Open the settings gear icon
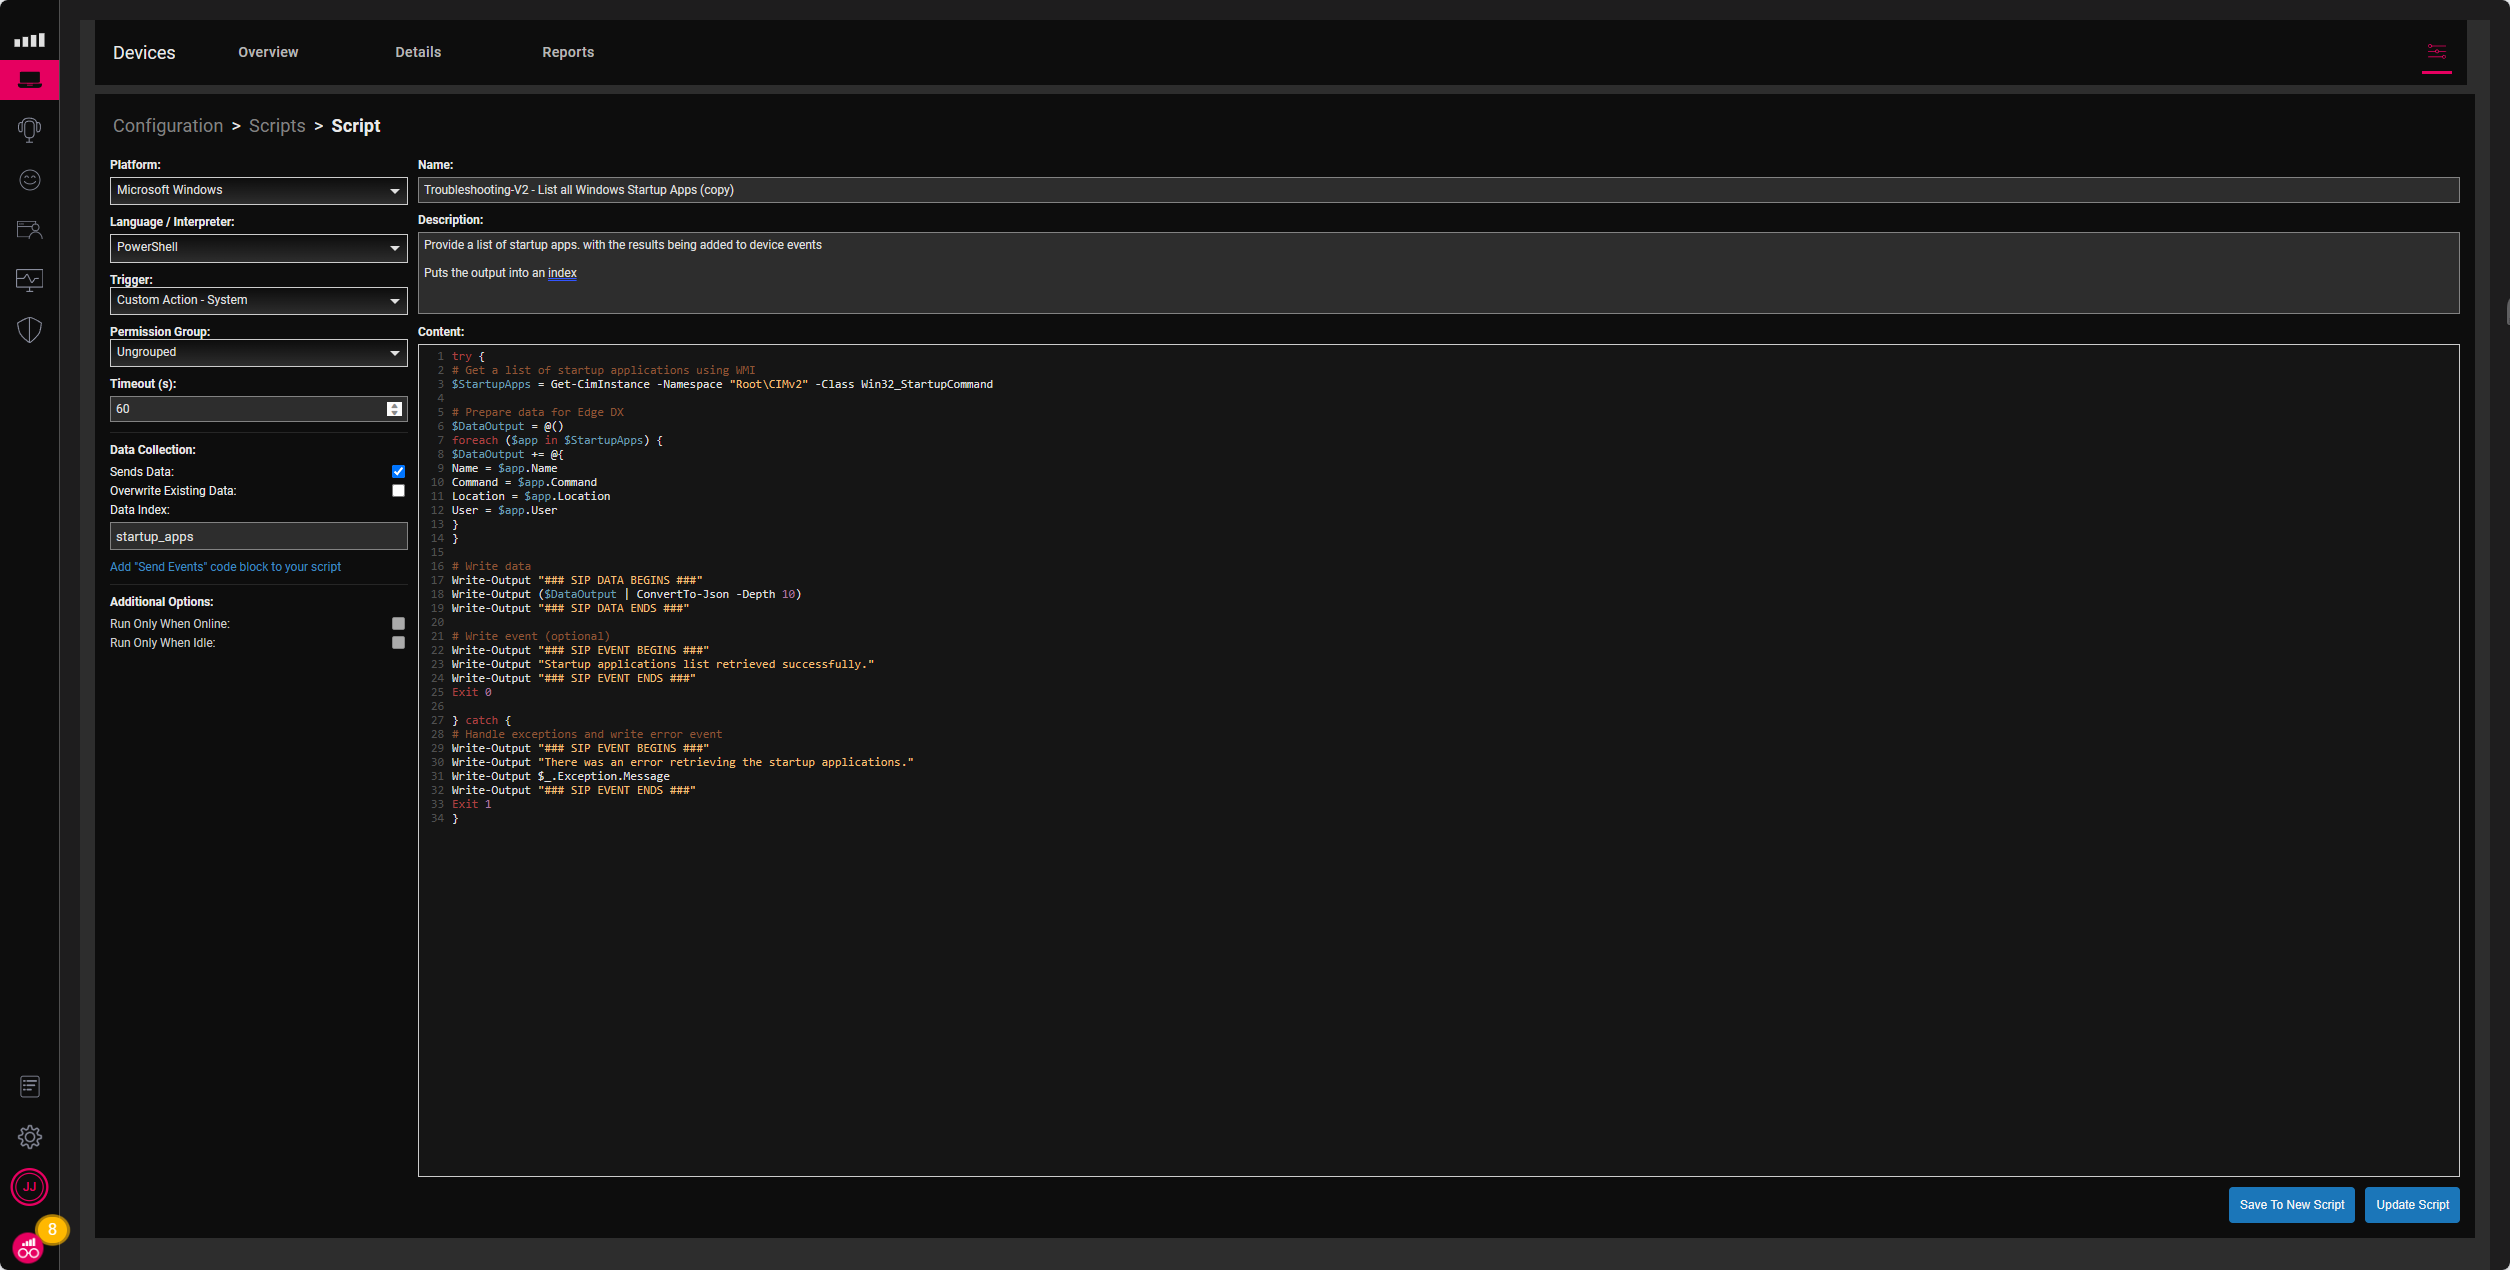The image size is (2510, 1270). click(x=29, y=1137)
